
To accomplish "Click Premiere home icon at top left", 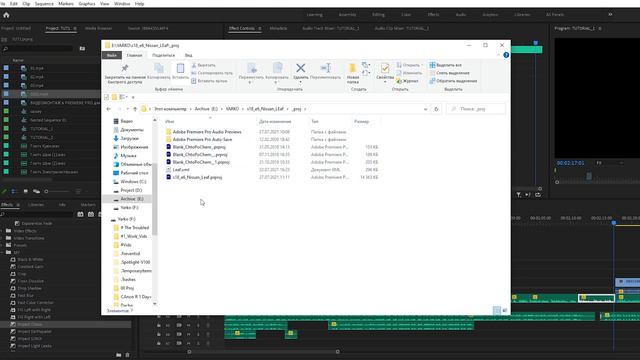I will (x=6, y=15).
